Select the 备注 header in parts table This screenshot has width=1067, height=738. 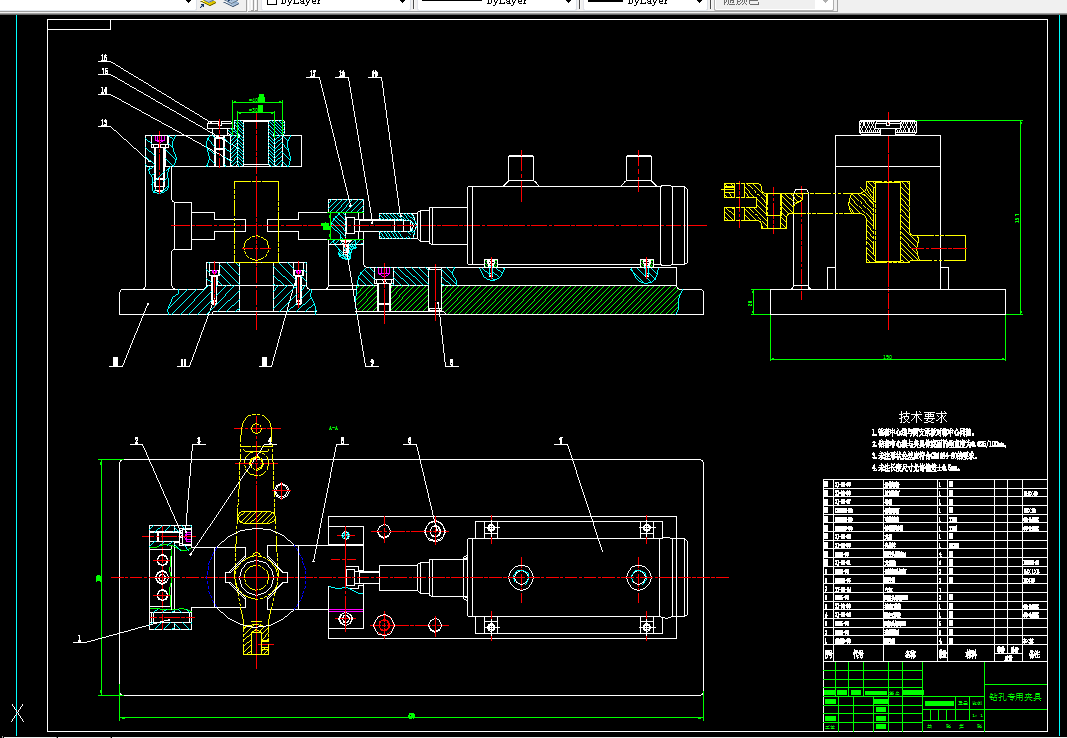click(1034, 654)
